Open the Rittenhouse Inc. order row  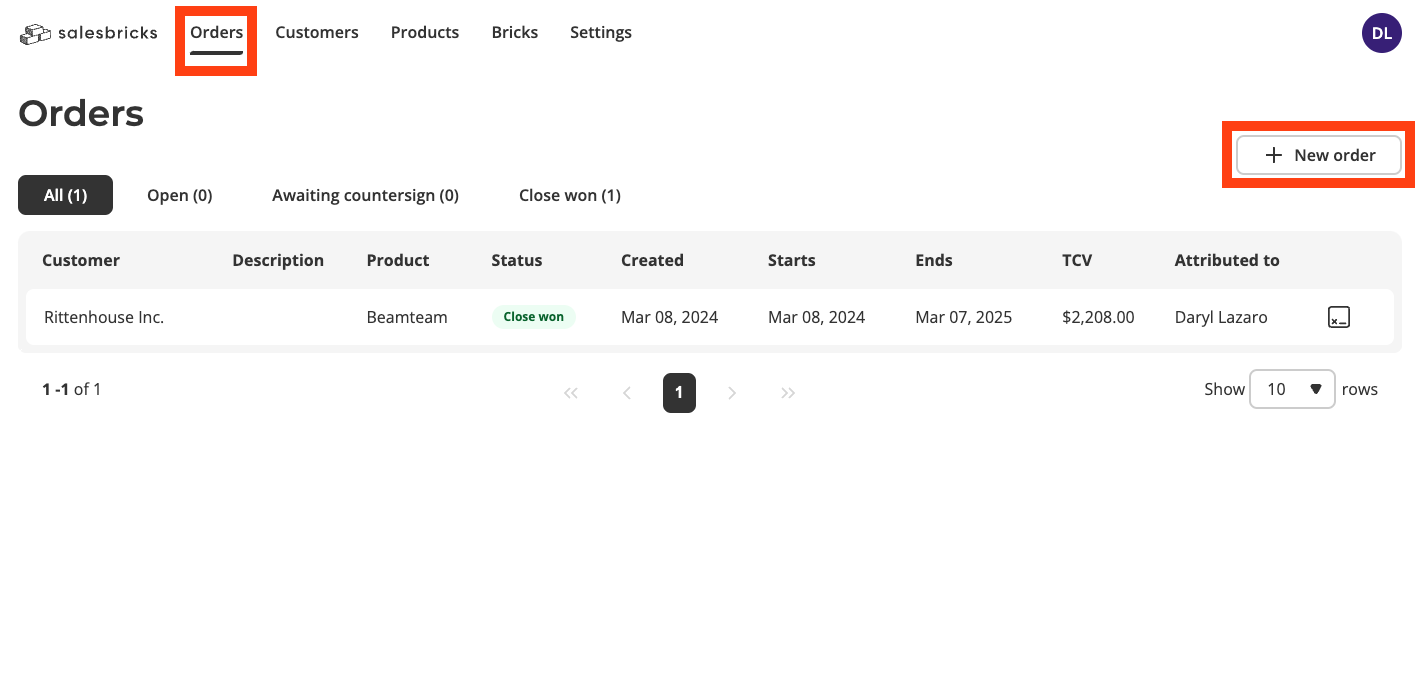pyautogui.click(x=104, y=318)
